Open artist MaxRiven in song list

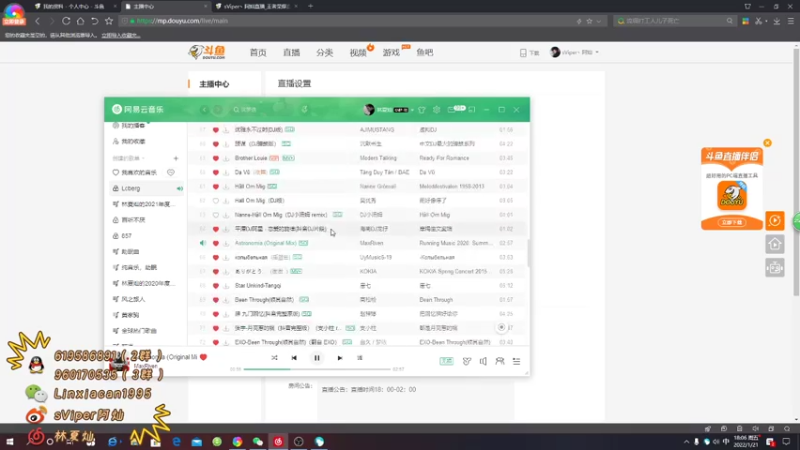click(371, 243)
